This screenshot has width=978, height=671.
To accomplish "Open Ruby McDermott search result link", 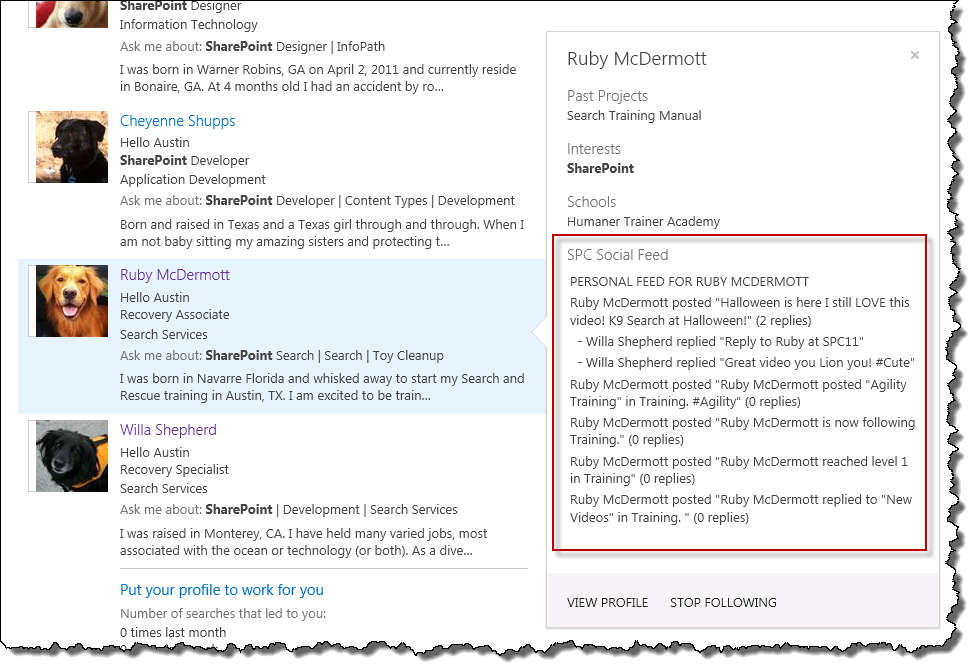I will point(175,275).
